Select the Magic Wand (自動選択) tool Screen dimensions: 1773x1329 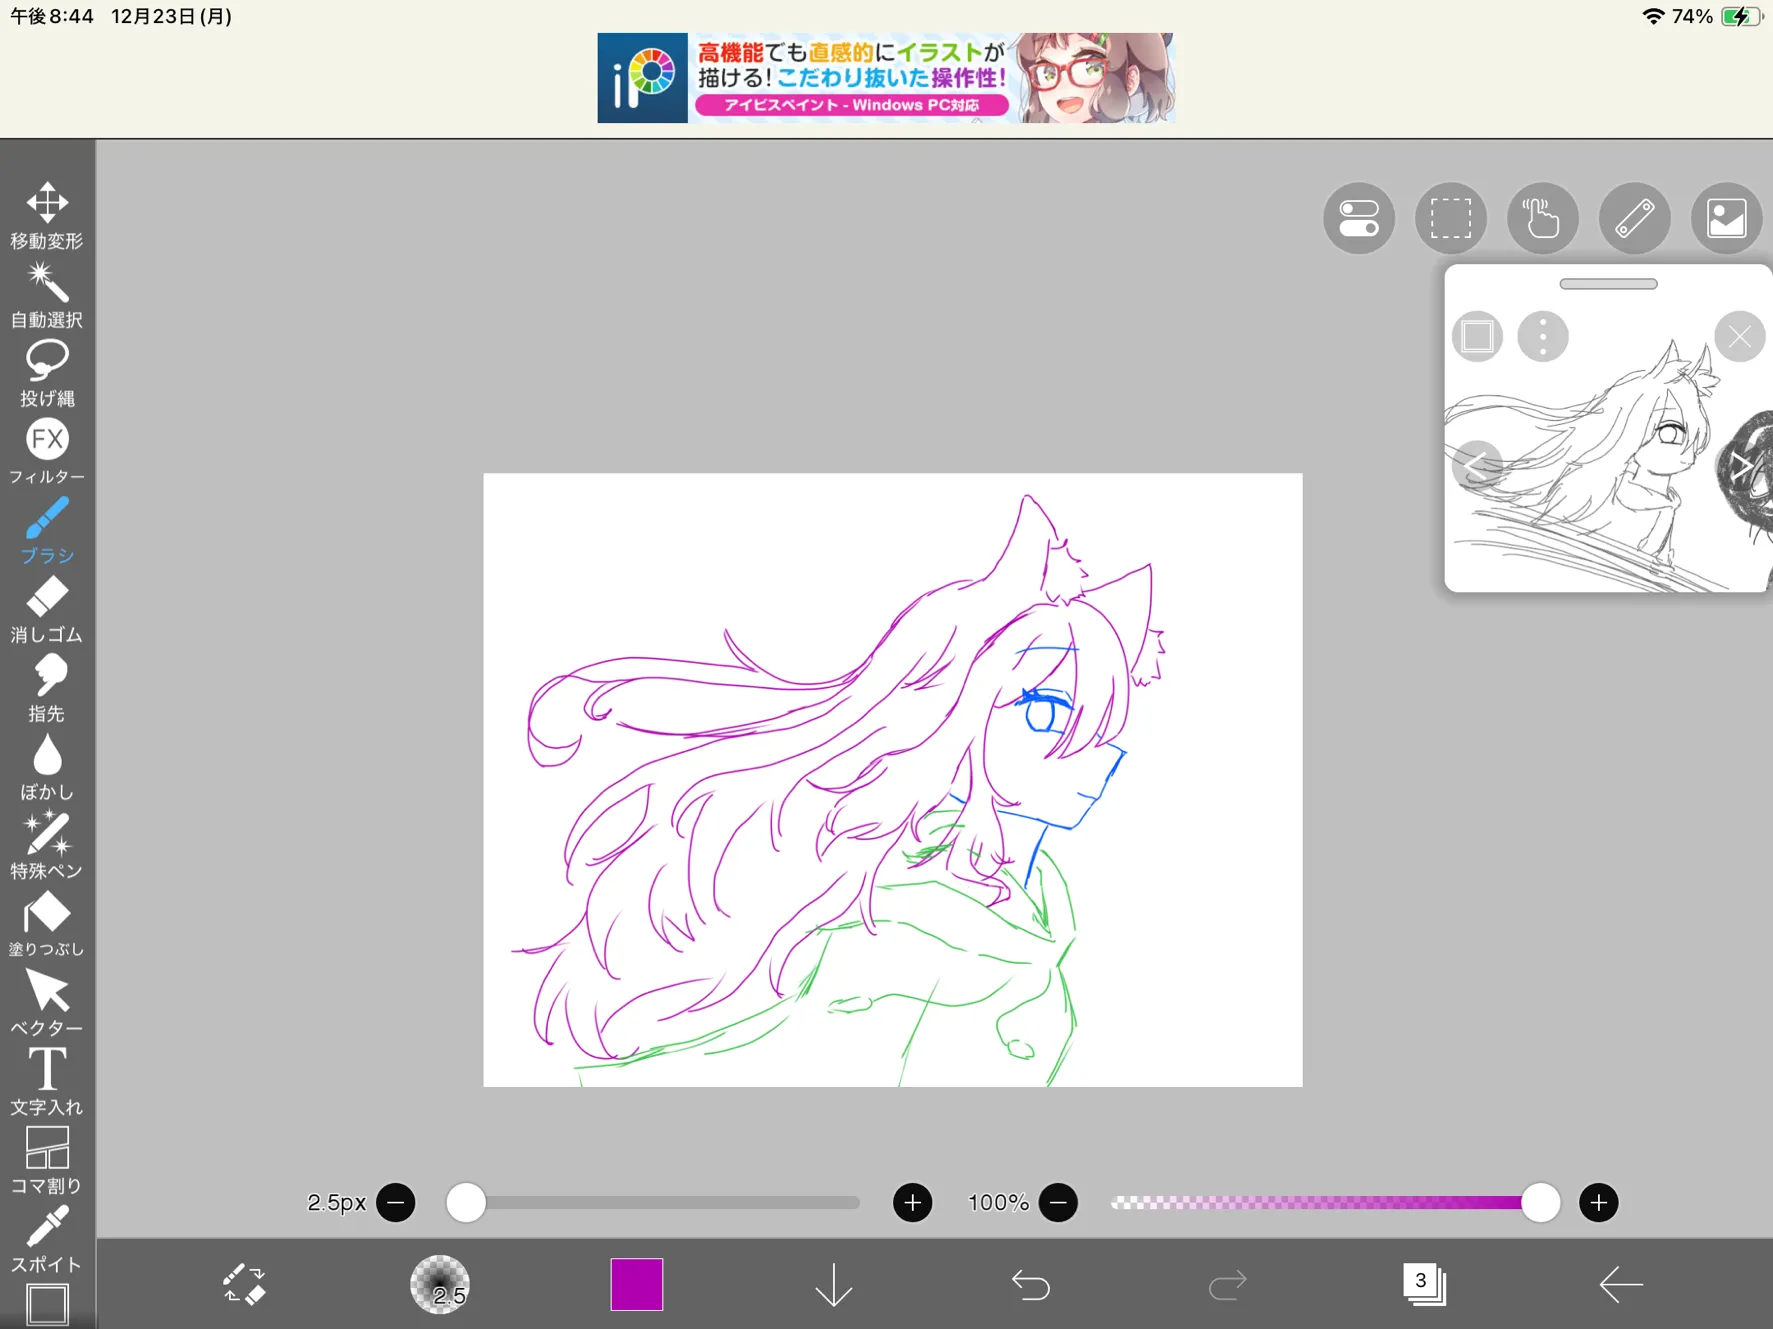[47, 295]
